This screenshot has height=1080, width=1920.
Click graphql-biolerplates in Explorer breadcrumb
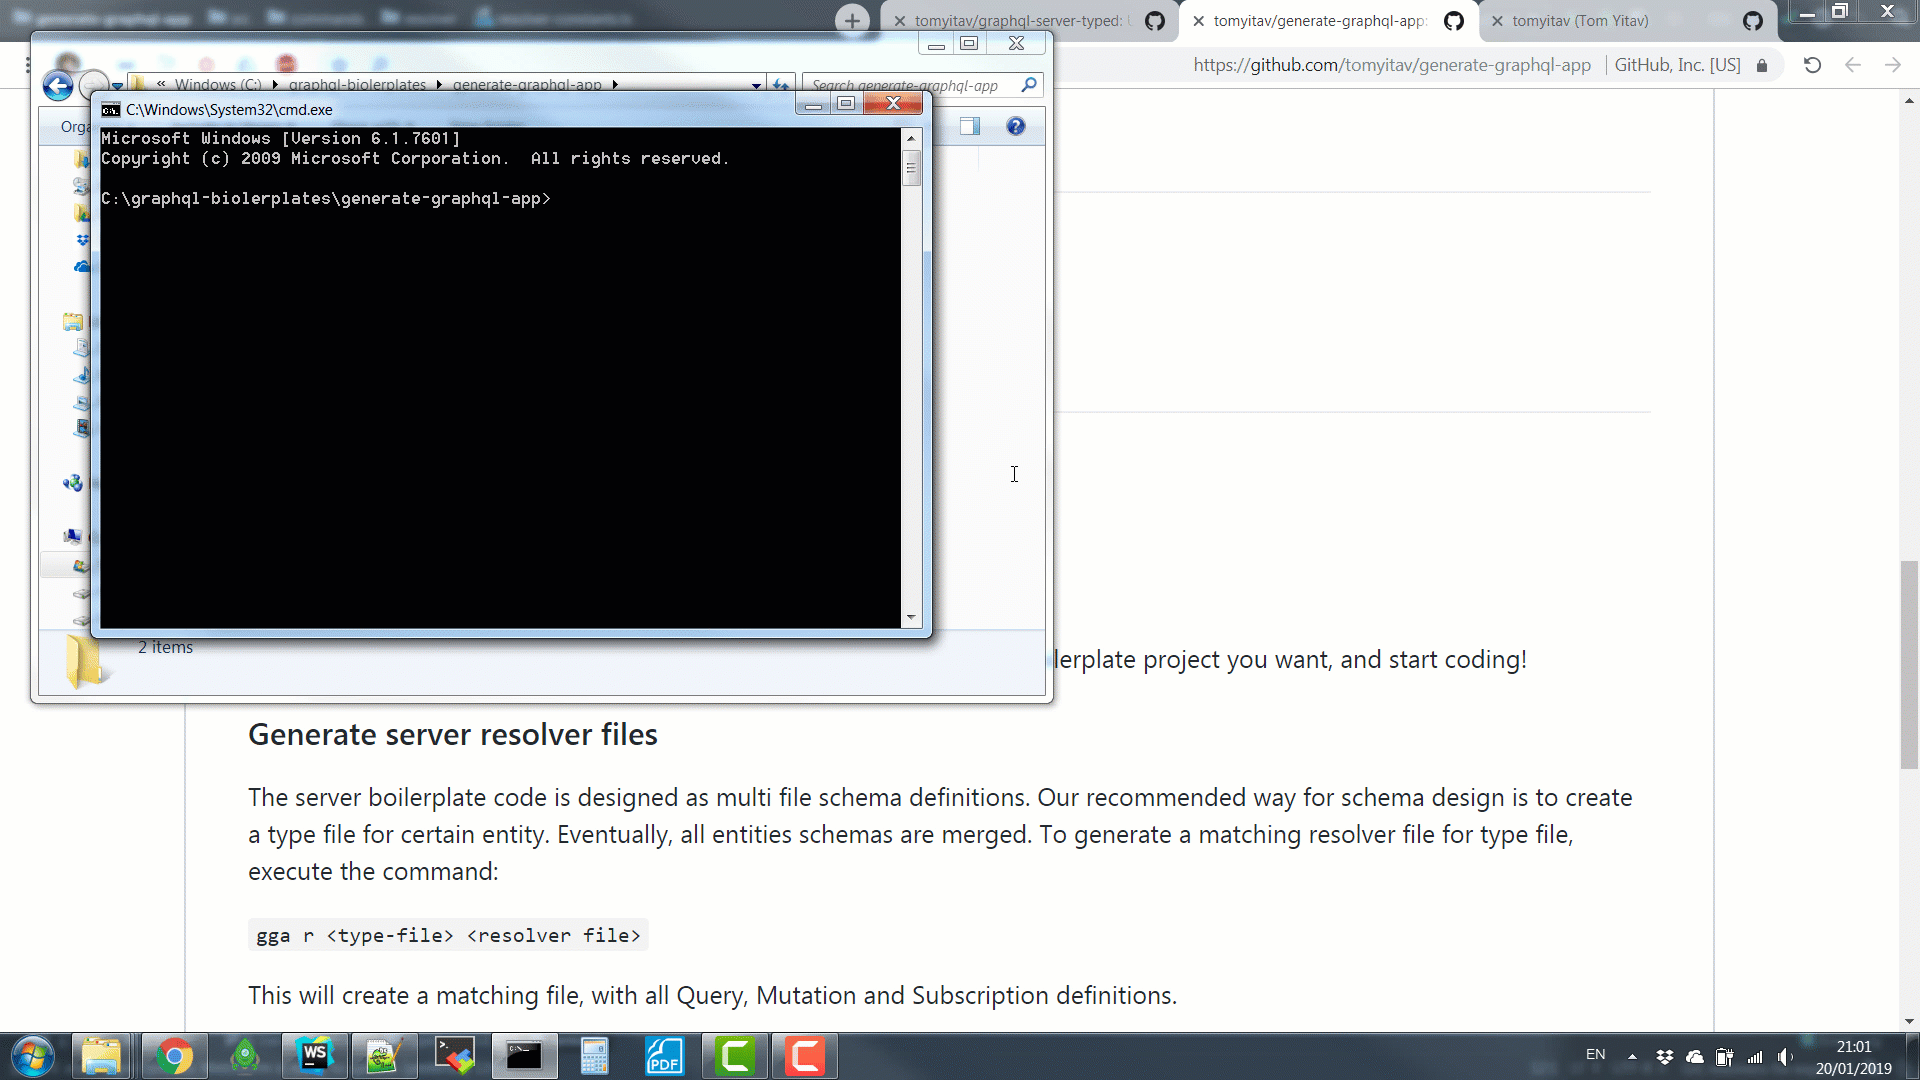(x=357, y=85)
